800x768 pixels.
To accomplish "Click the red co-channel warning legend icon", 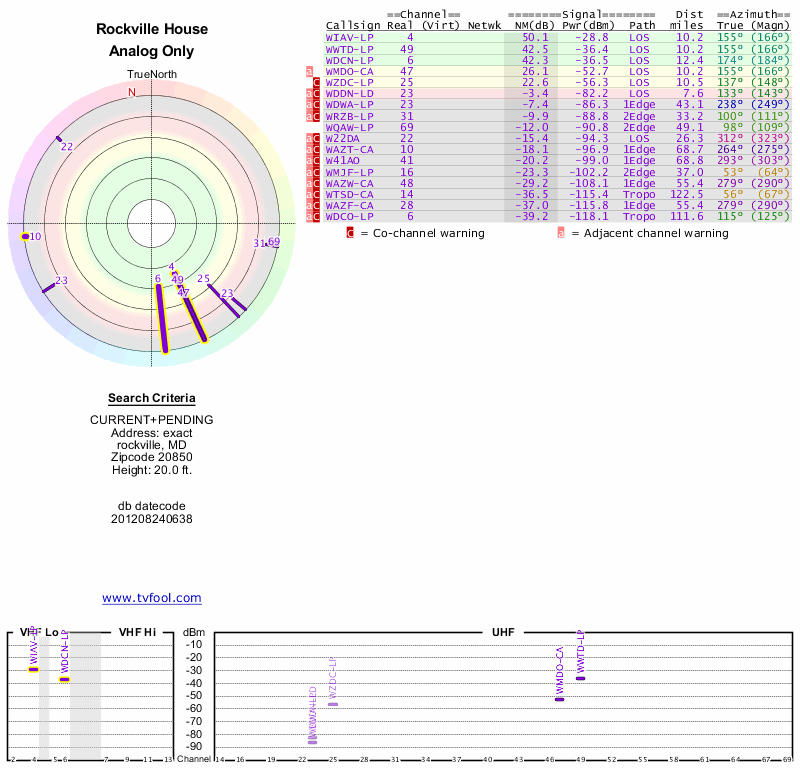I will [x=350, y=233].
